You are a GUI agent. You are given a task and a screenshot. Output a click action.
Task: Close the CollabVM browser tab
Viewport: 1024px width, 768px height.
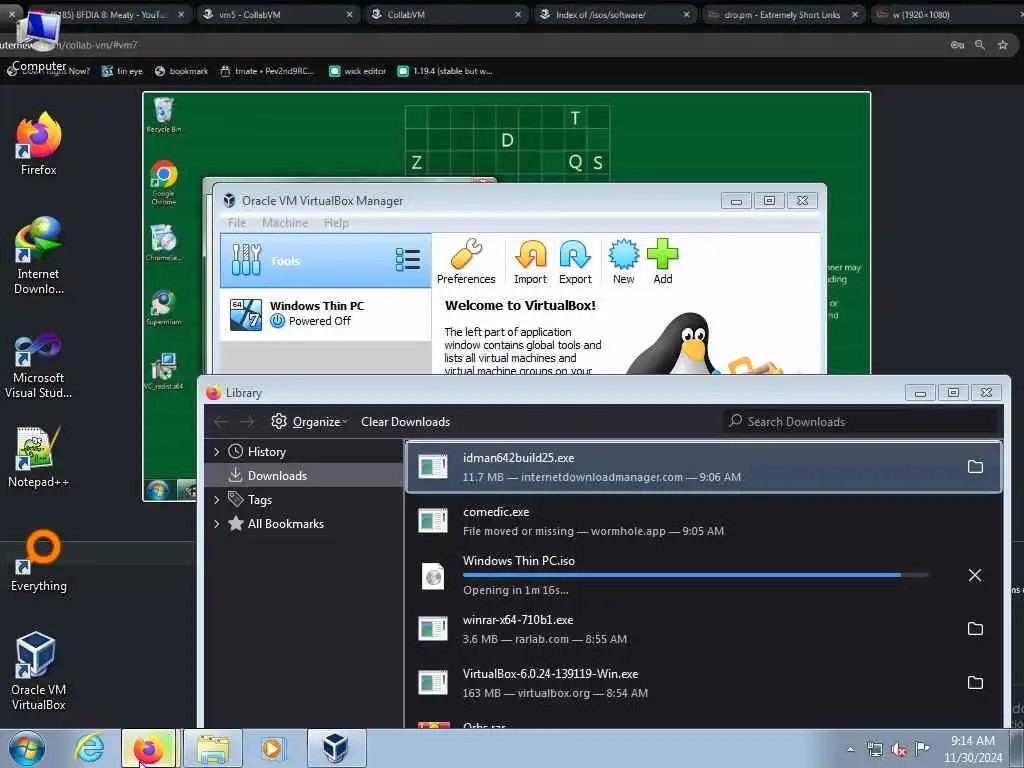pos(518,14)
